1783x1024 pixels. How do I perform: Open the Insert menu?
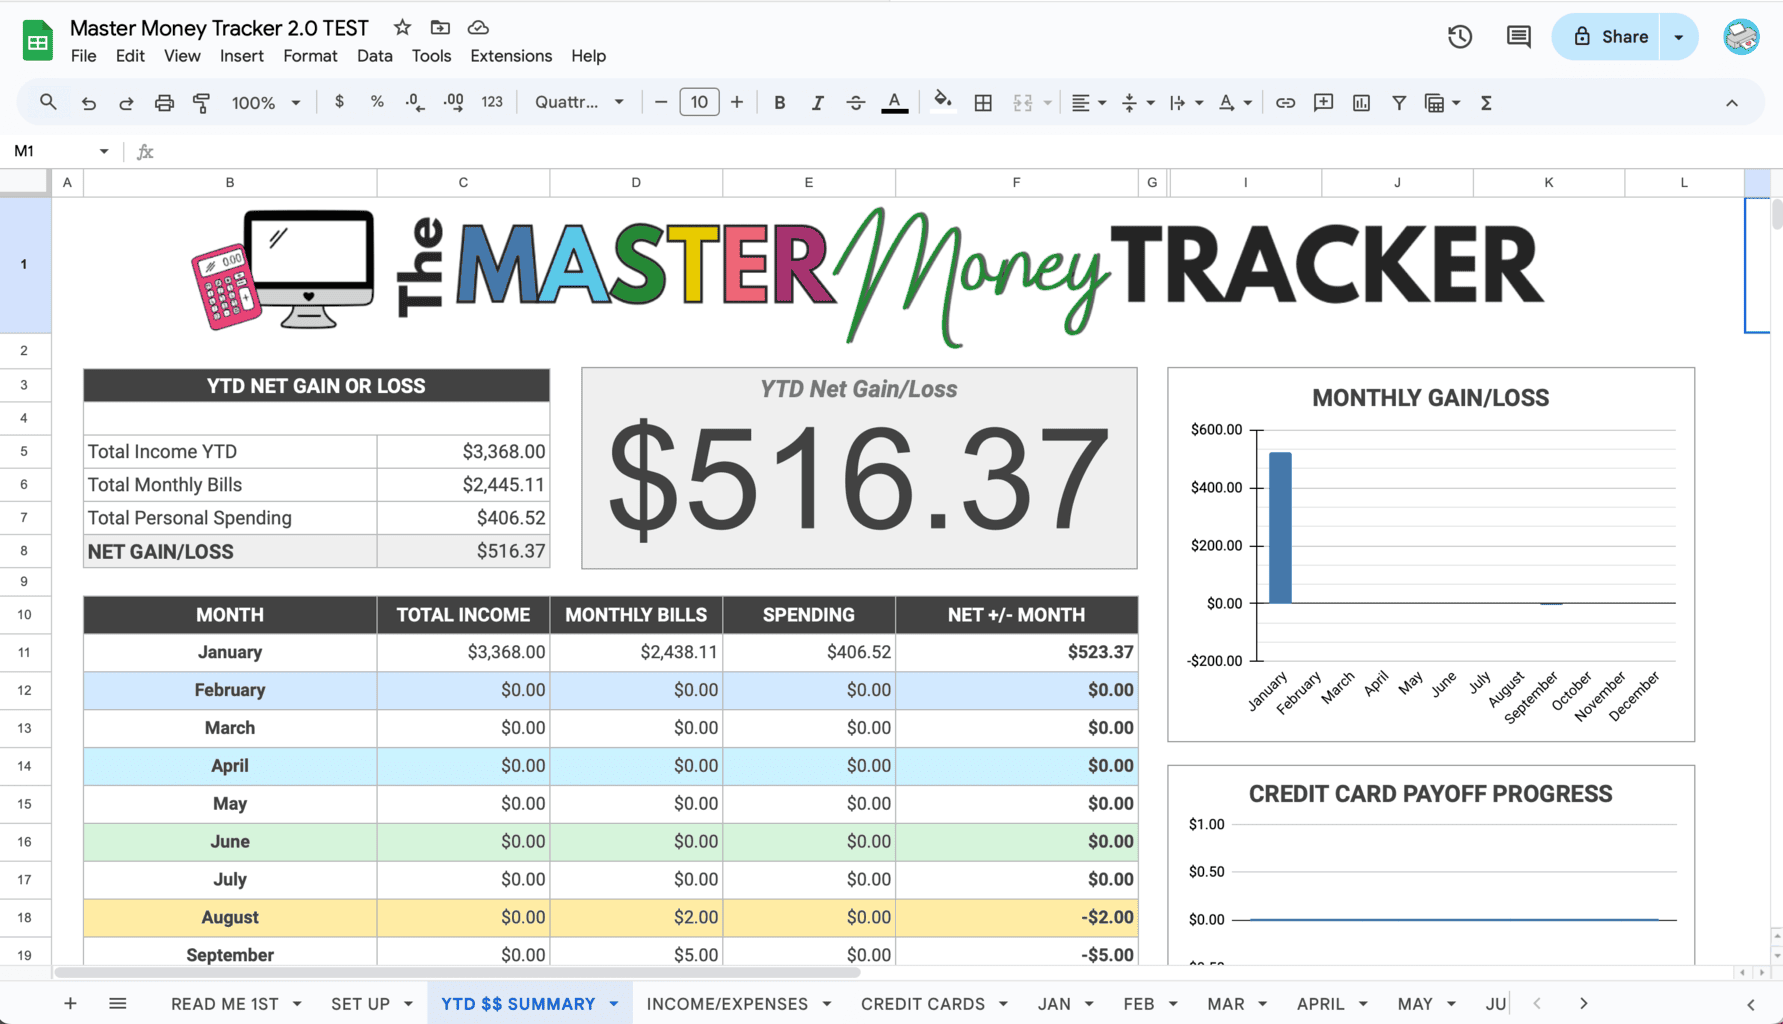point(241,56)
